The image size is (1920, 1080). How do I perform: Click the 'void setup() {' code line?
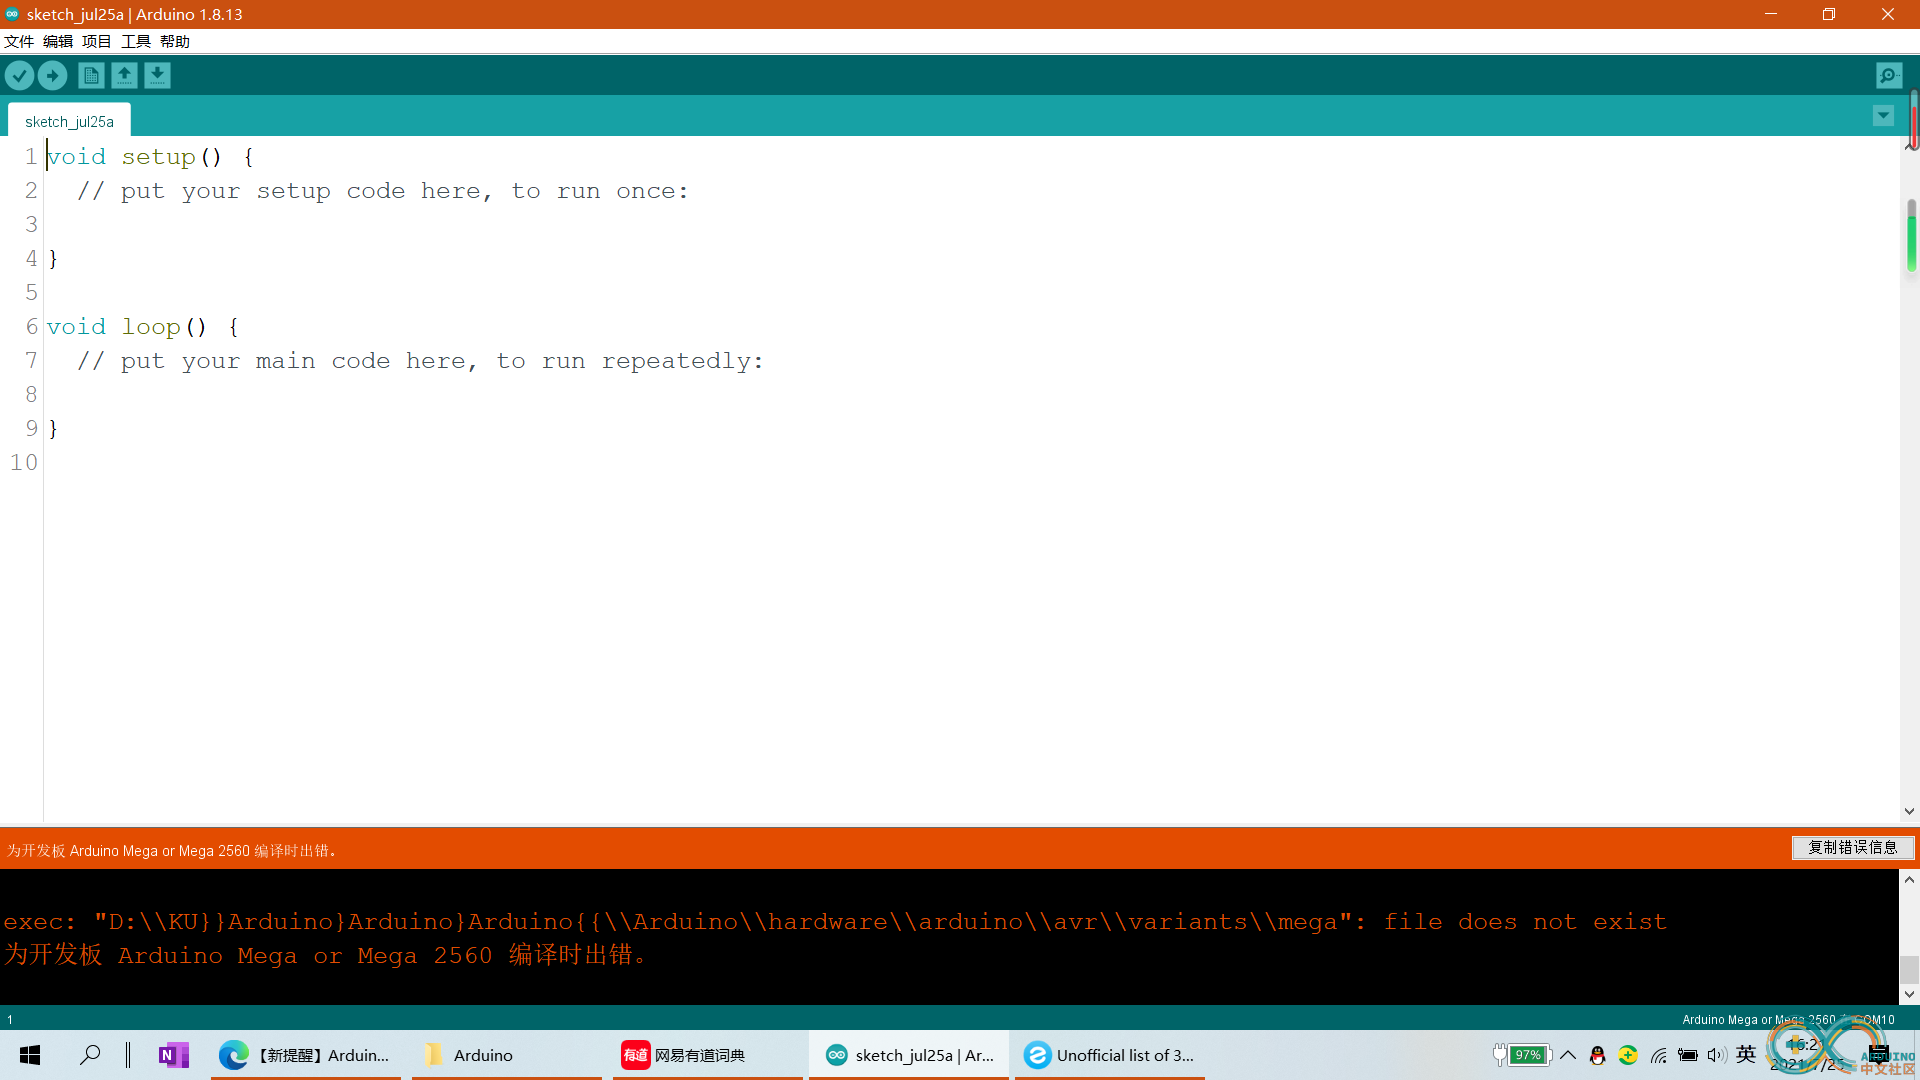(150, 157)
